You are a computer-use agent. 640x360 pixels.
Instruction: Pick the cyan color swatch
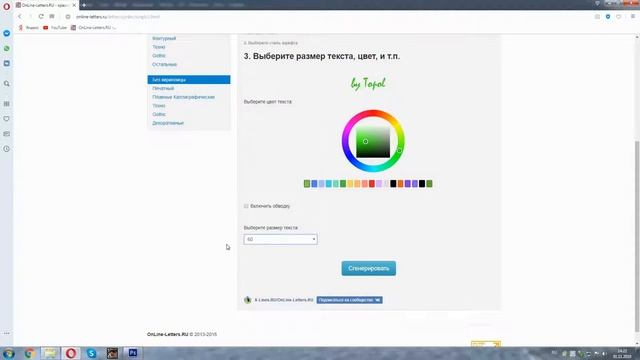tap(329, 184)
